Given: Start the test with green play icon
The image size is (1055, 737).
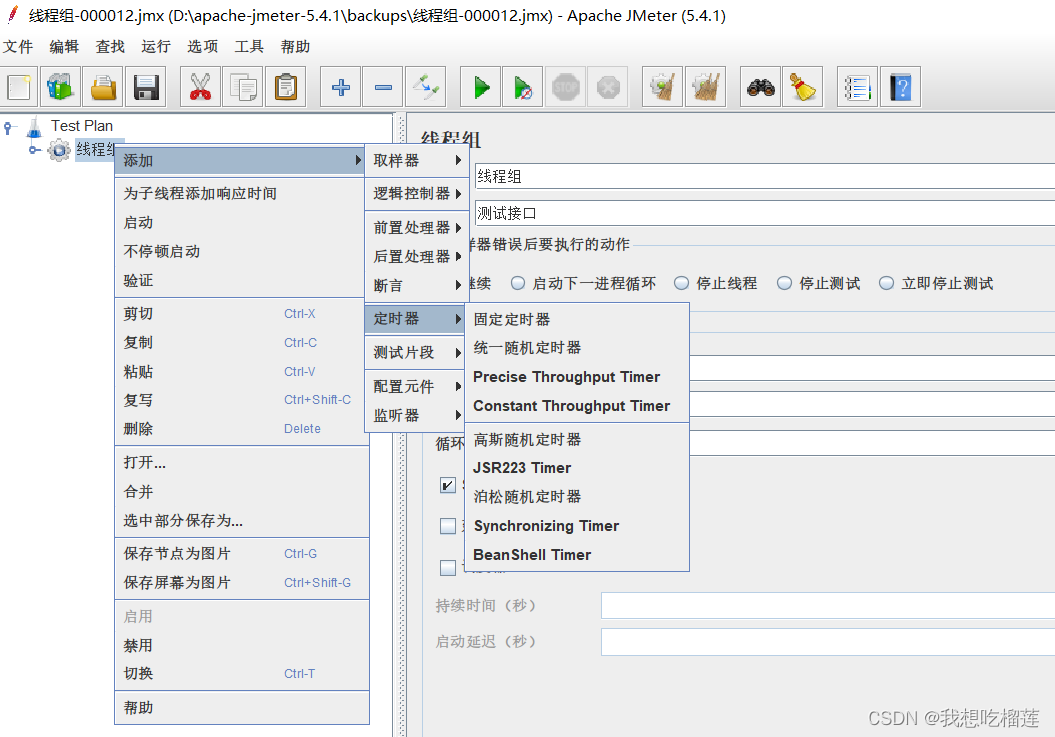Looking at the screenshot, I should tap(480, 87).
